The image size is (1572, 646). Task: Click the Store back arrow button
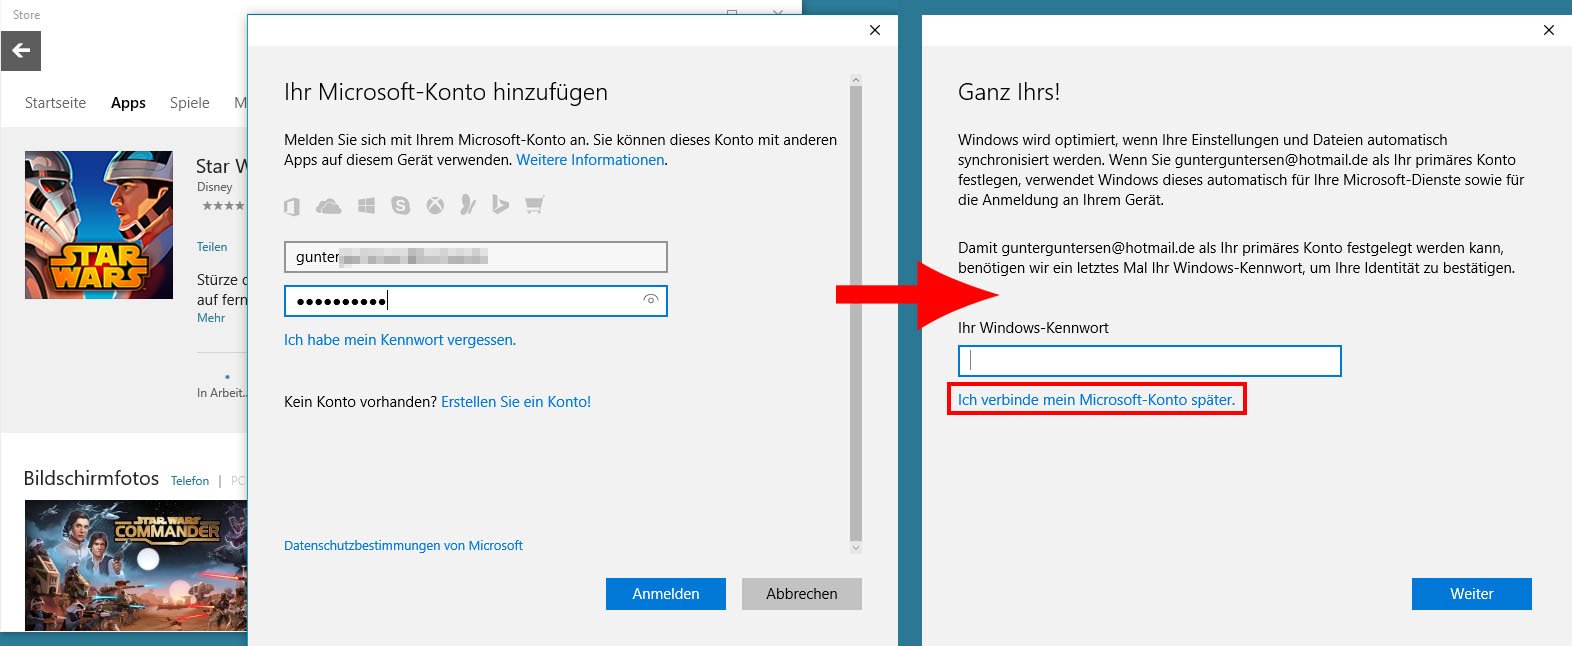tap(21, 51)
